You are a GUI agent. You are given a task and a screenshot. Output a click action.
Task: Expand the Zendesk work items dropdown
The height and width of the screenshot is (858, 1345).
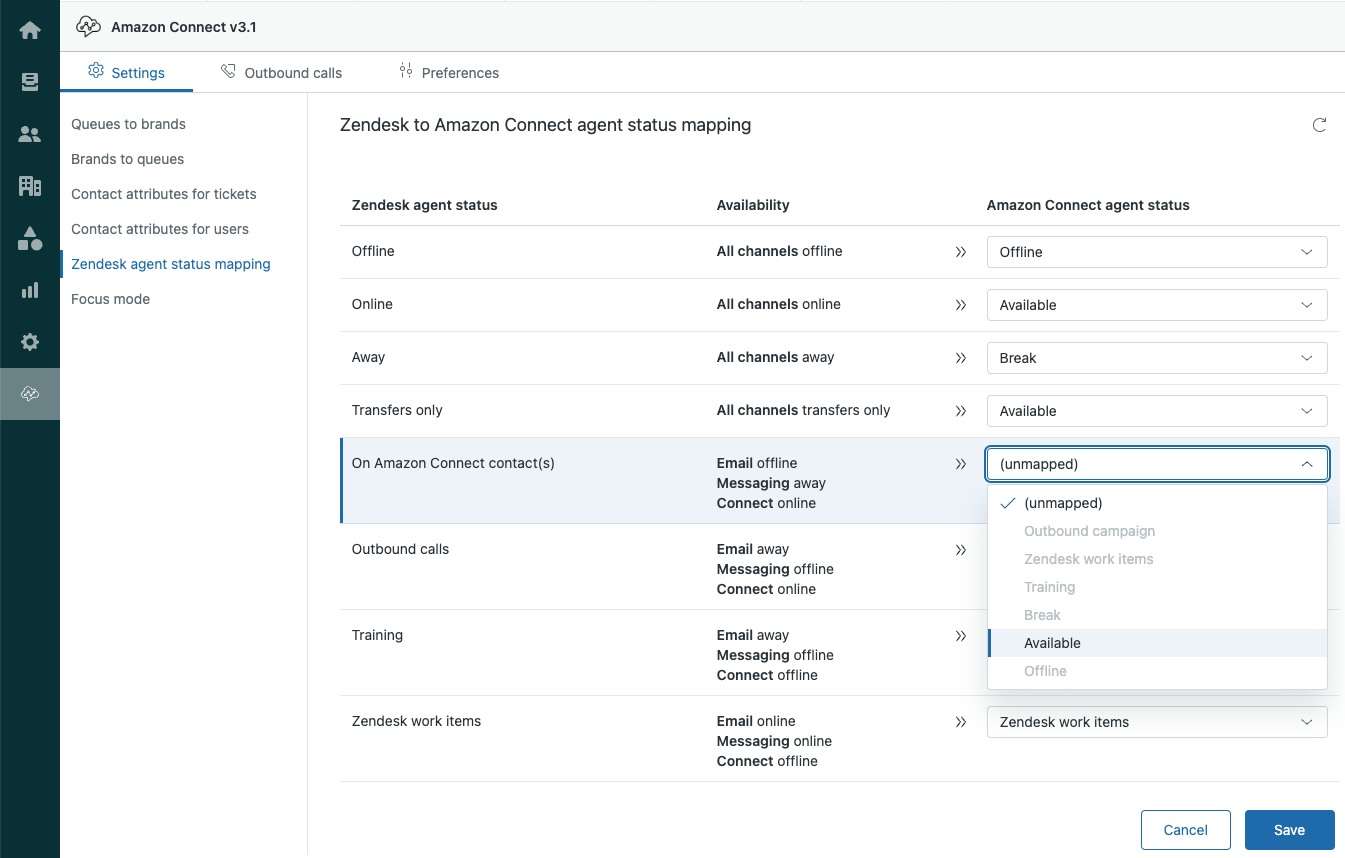1156,722
